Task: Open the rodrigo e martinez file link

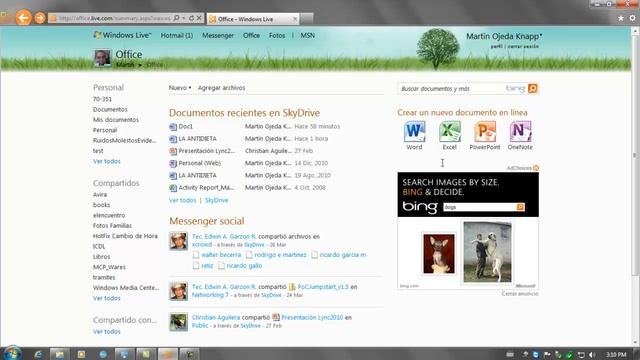Action: (280, 255)
